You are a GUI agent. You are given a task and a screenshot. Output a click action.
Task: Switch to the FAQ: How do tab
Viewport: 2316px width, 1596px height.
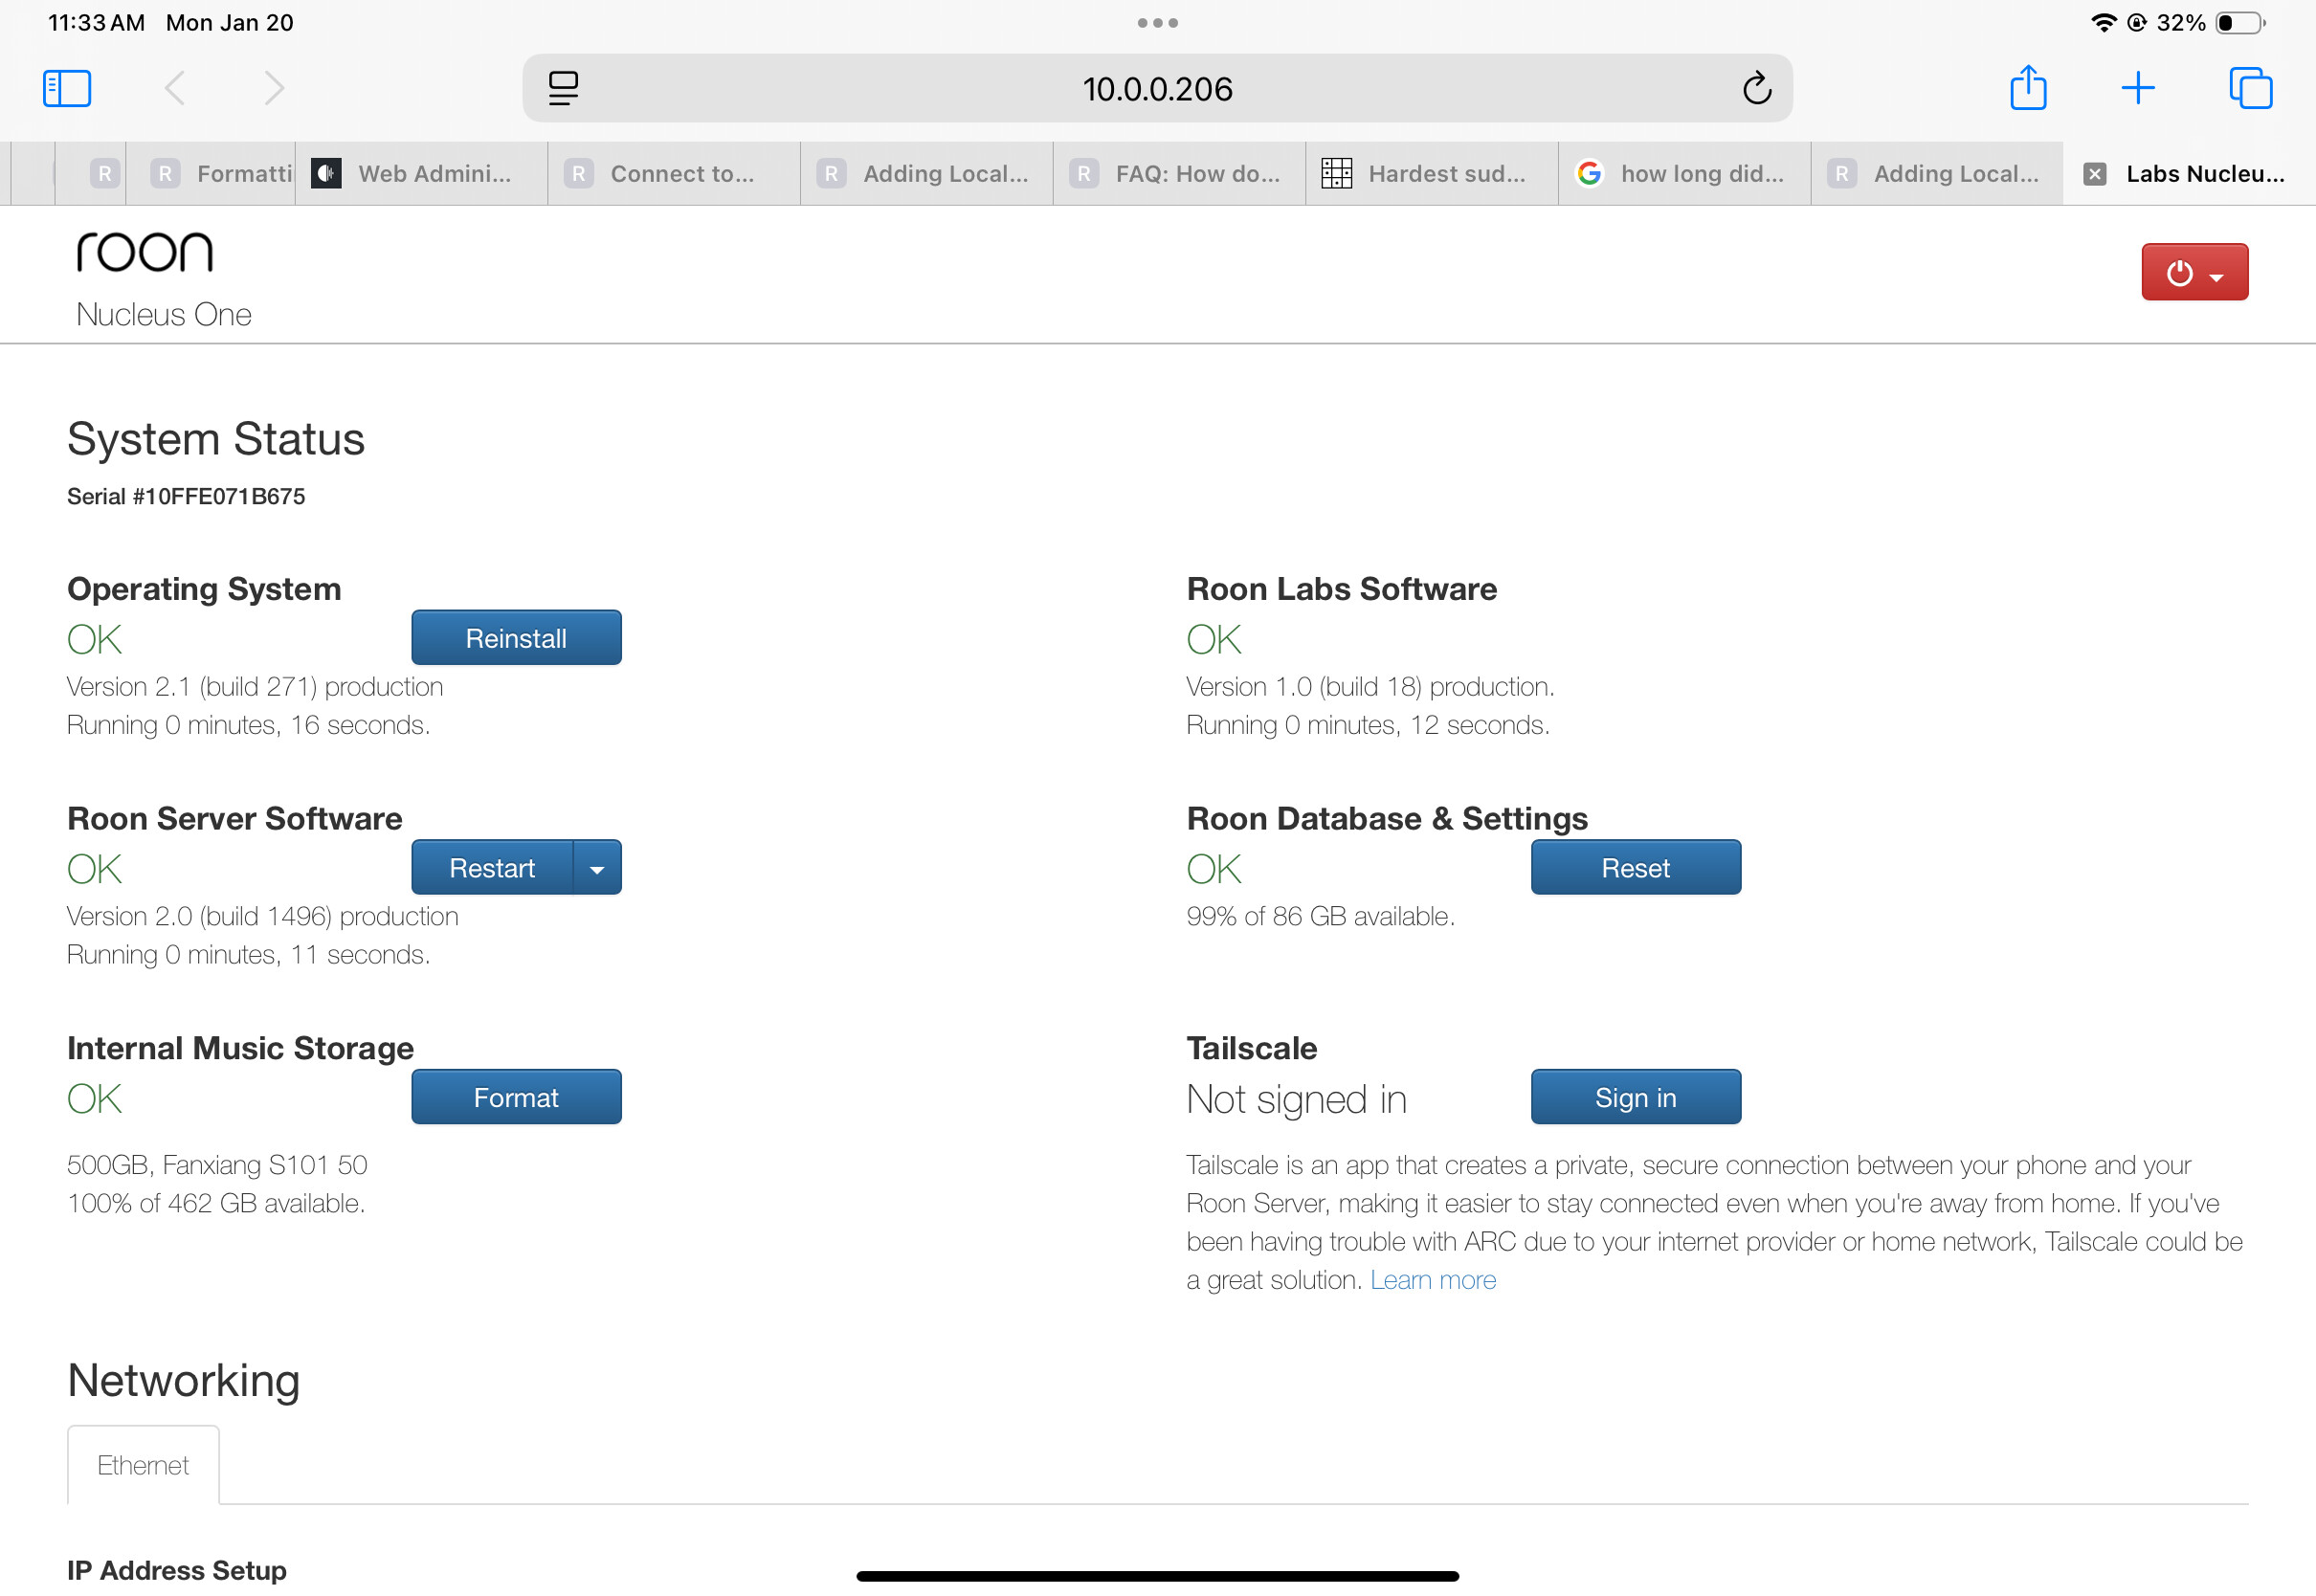(1179, 174)
